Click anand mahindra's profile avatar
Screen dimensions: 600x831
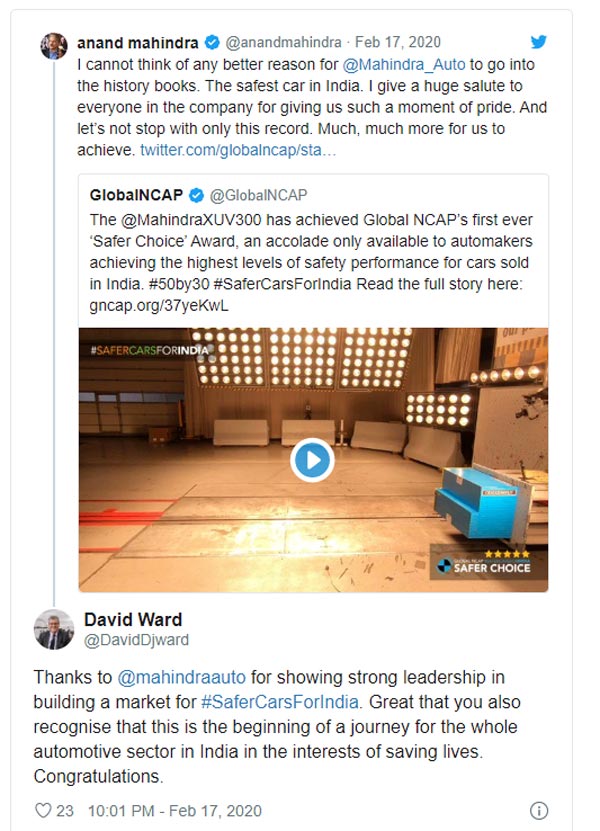(54, 45)
